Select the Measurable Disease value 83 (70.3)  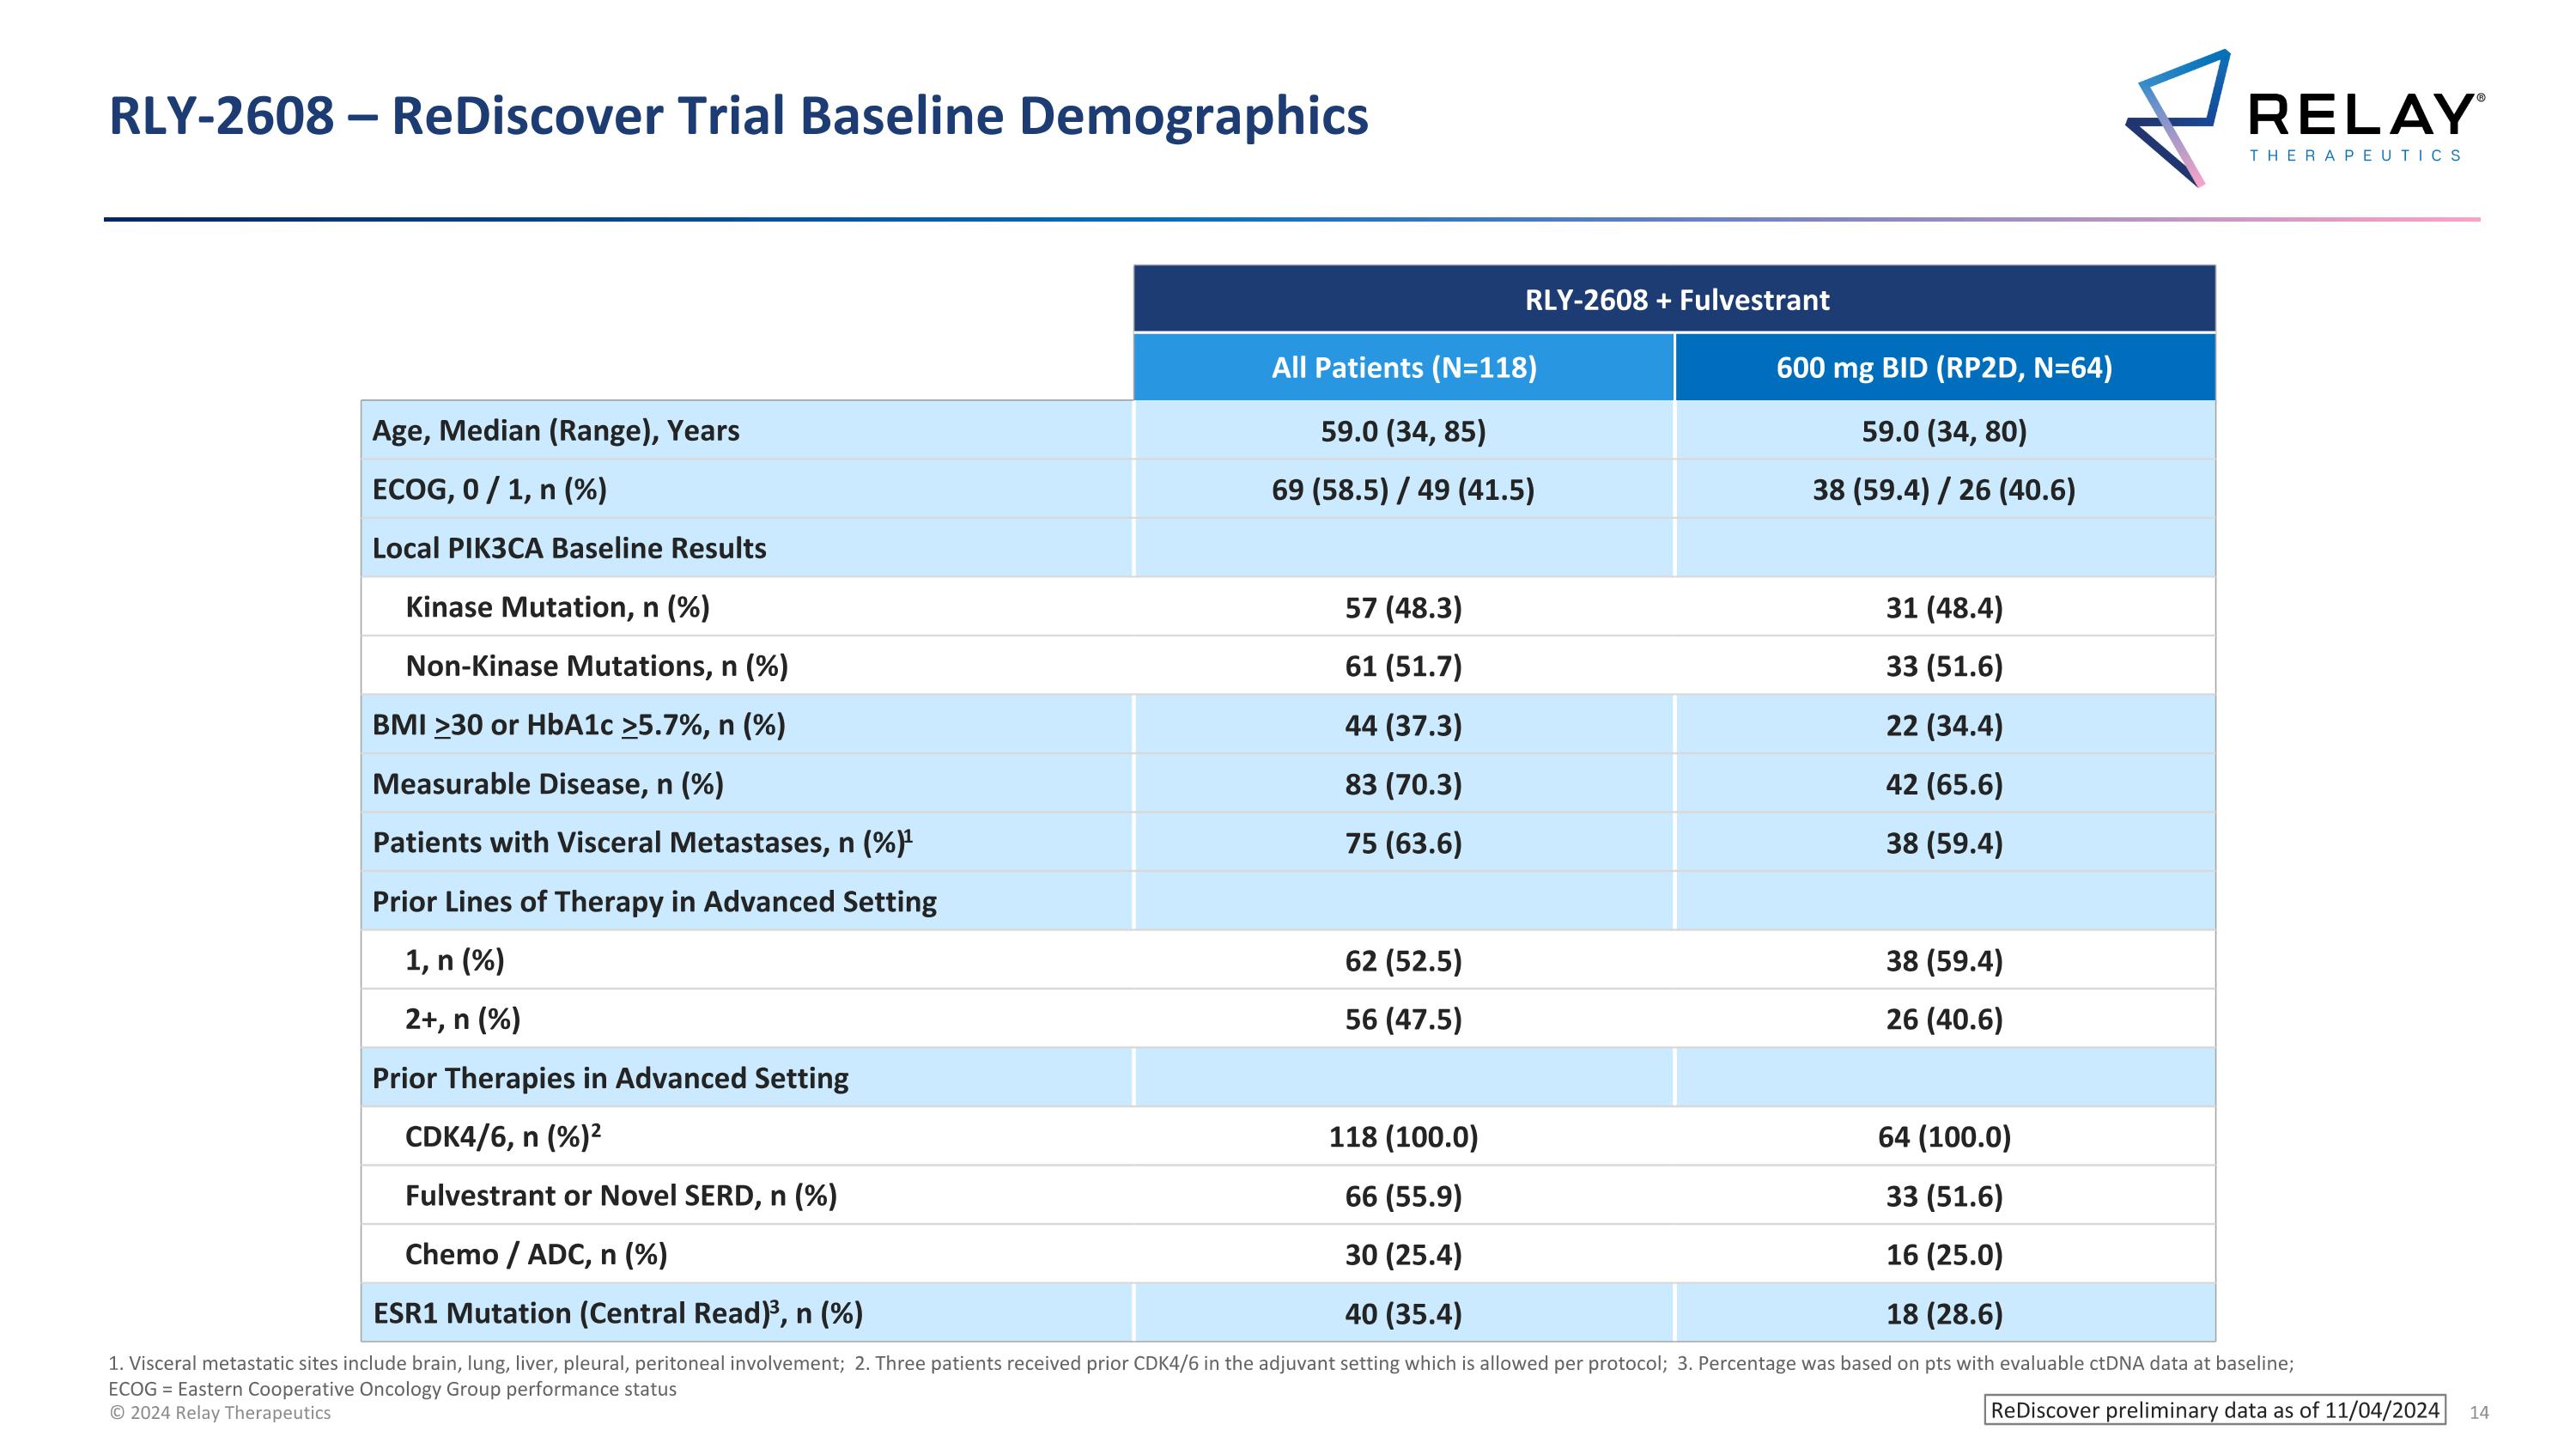tap(1402, 784)
